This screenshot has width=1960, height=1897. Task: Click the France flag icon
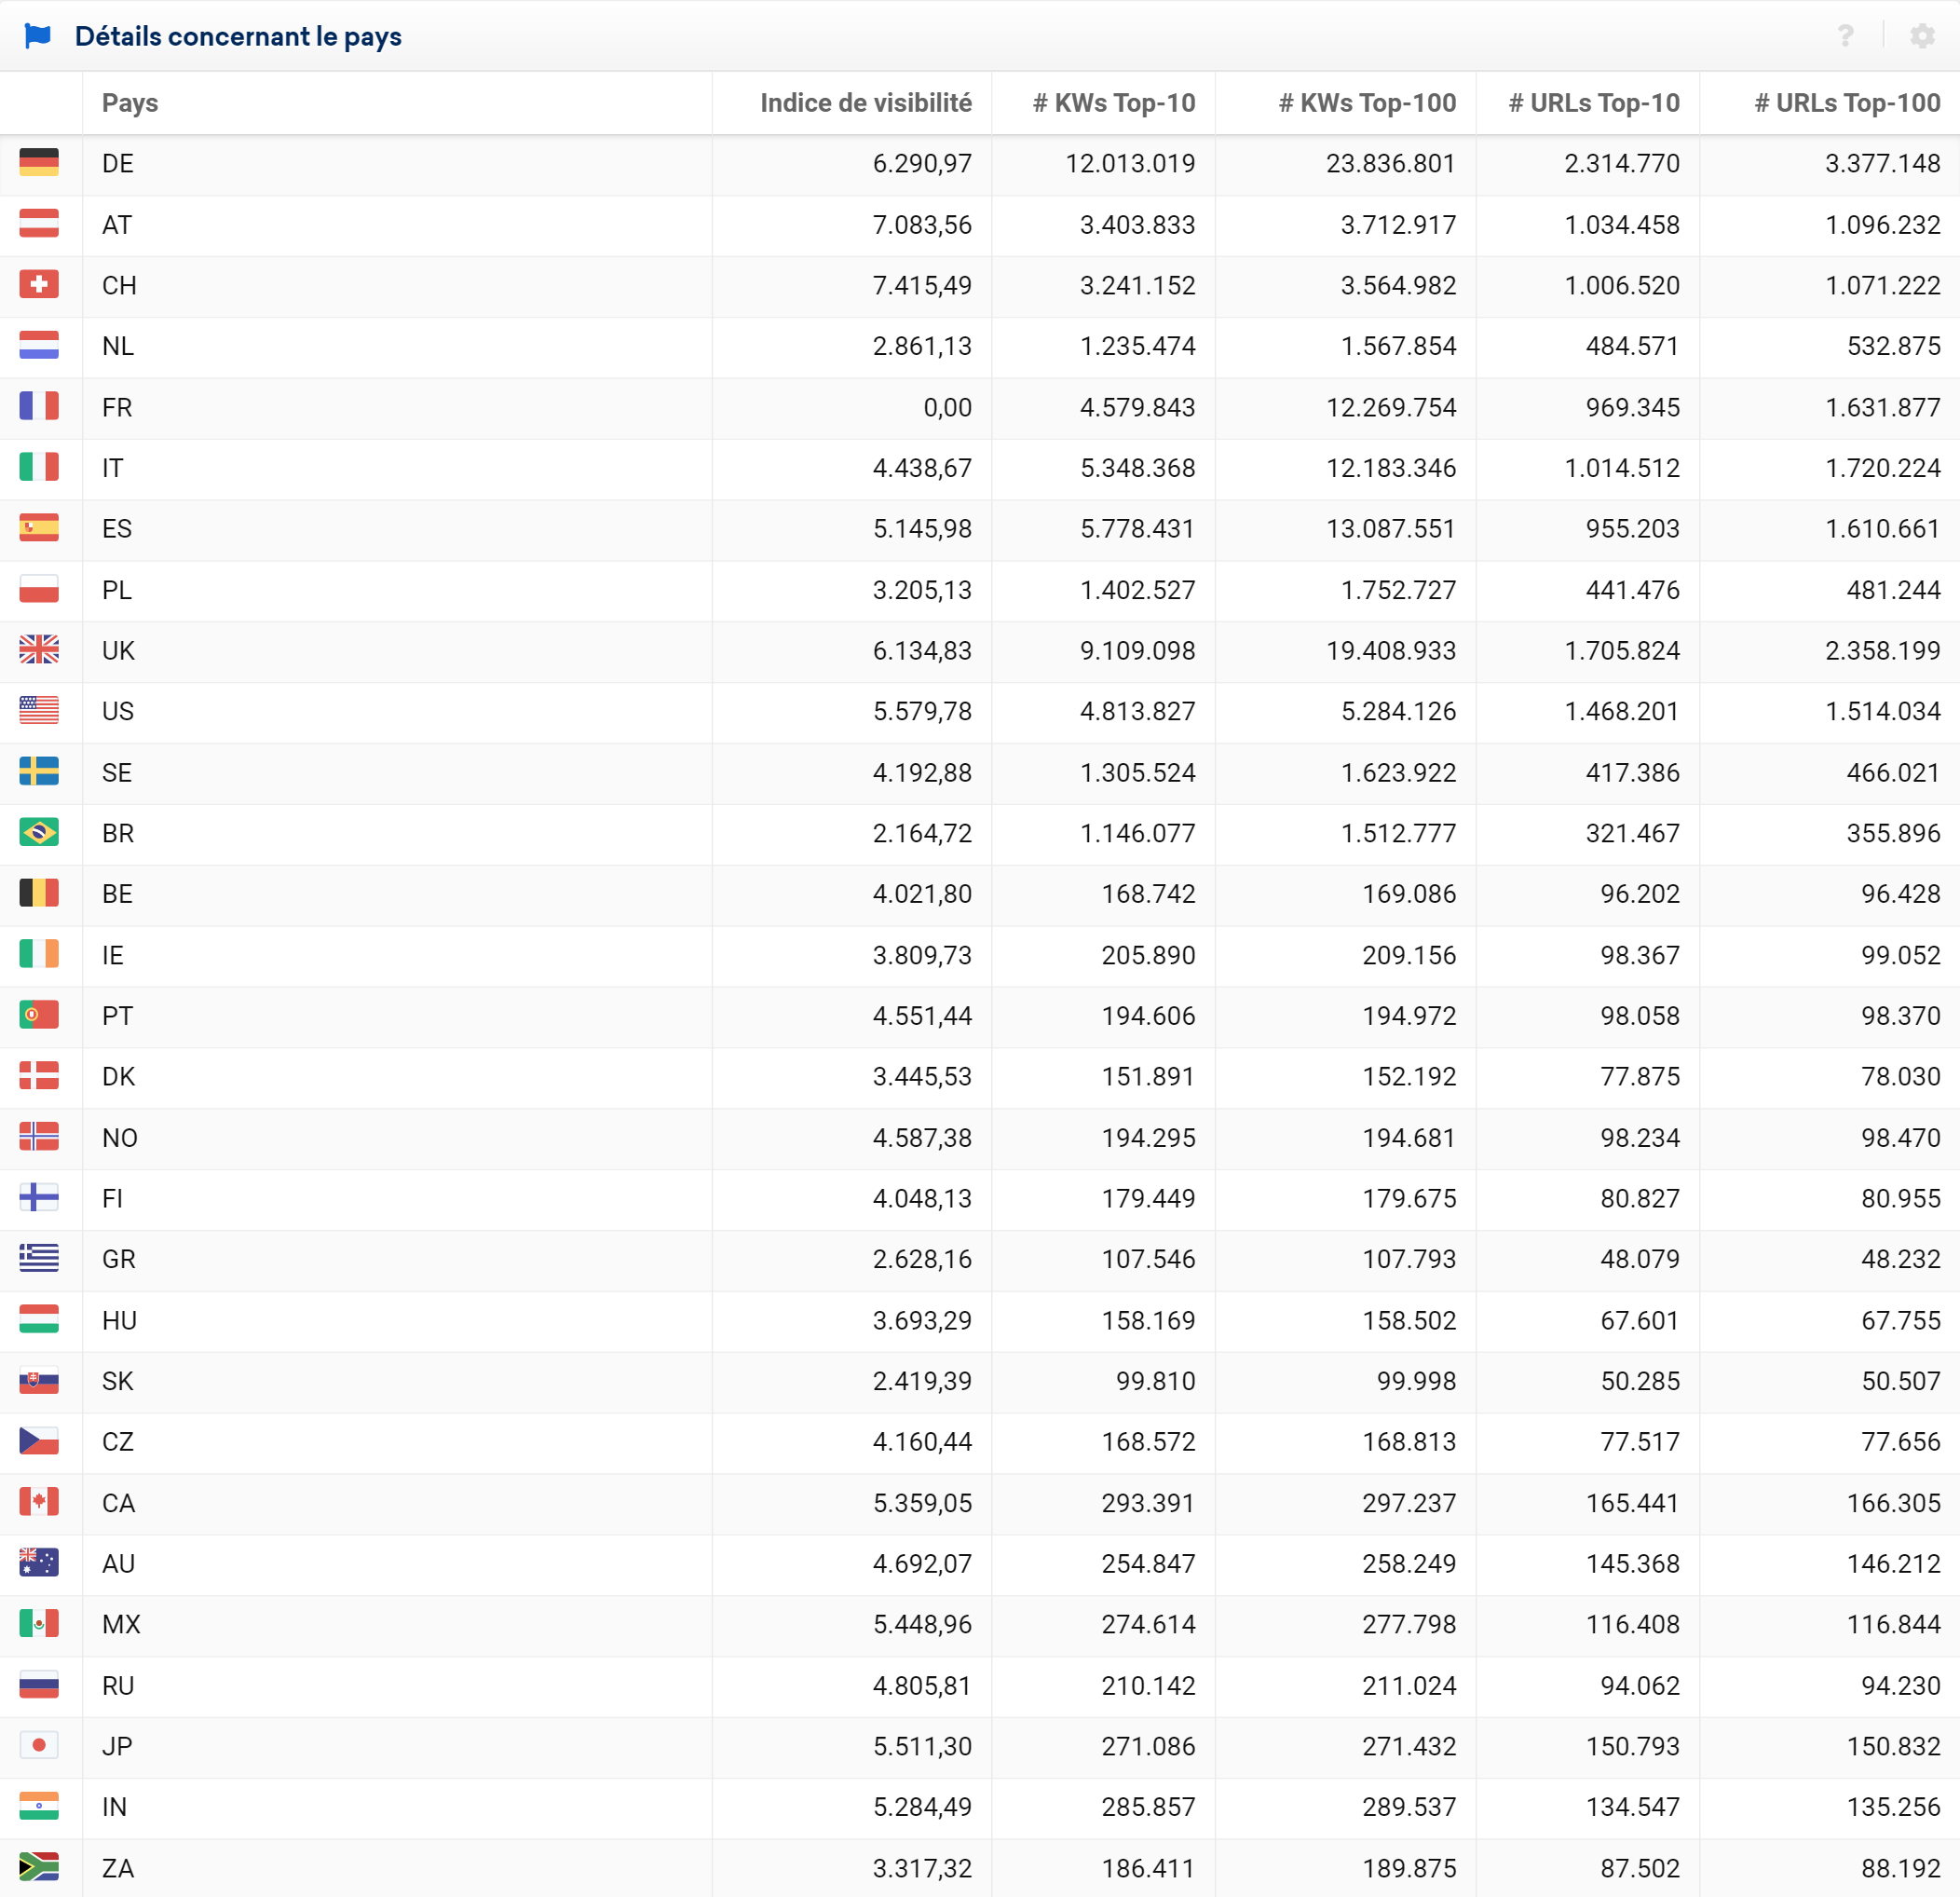pos(39,406)
